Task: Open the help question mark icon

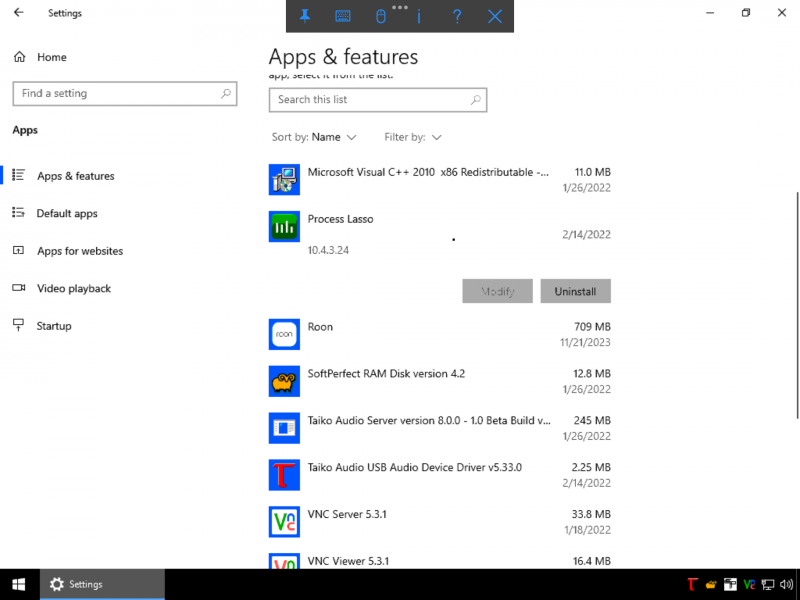Action: tap(457, 16)
